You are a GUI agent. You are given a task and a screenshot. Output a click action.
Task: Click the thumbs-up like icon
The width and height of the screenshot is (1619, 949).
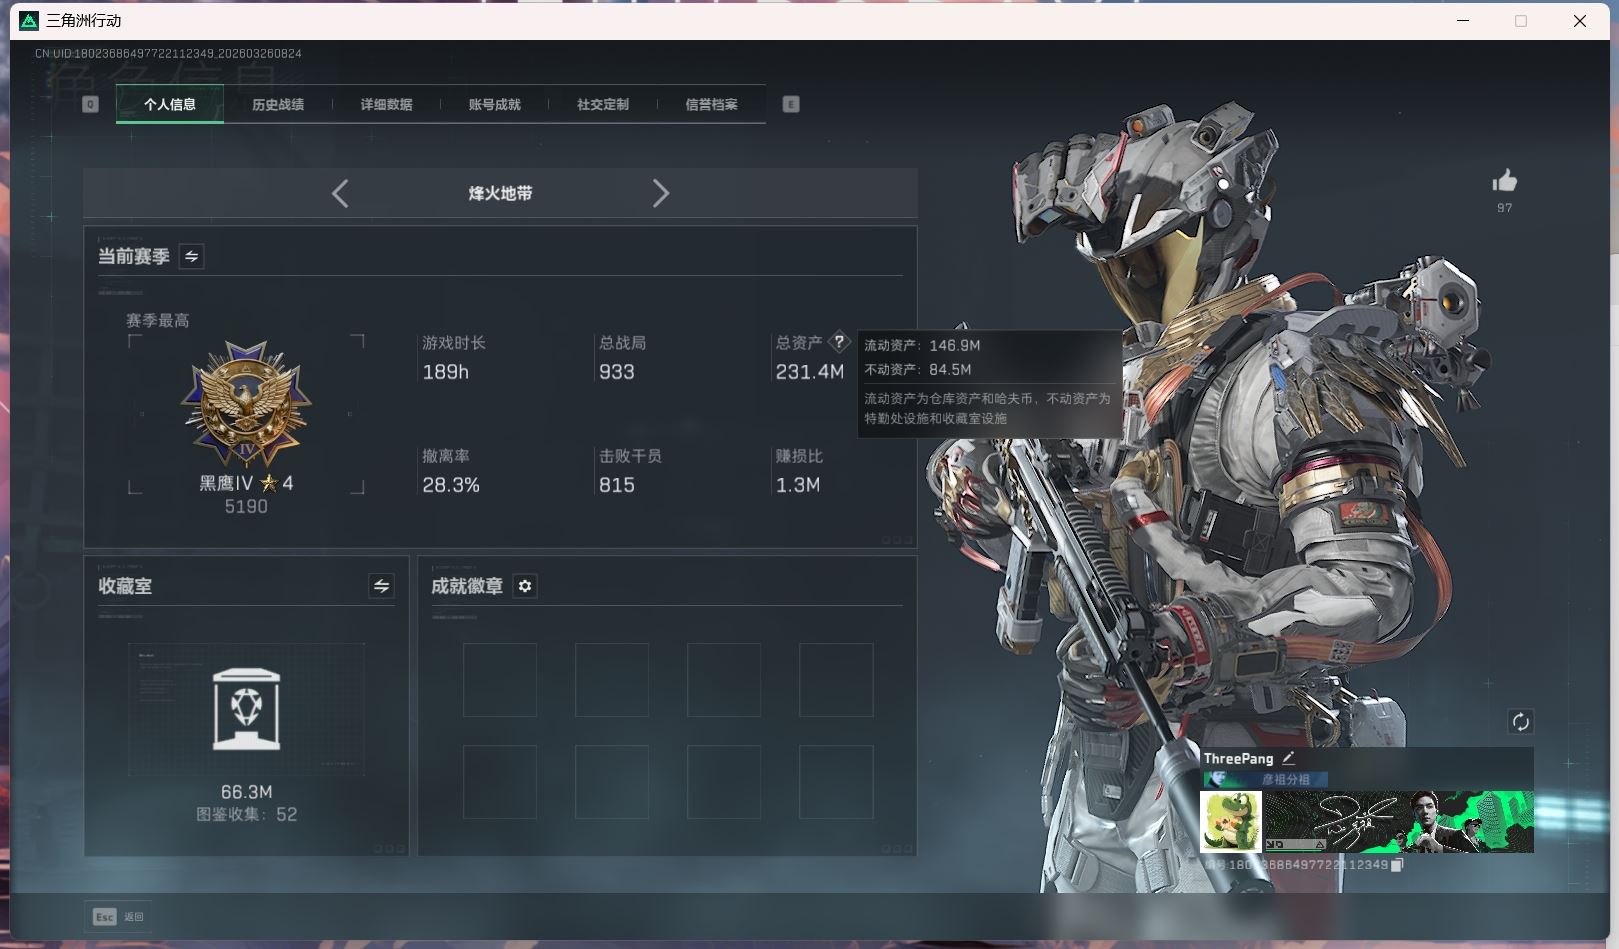(x=1504, y=182)
